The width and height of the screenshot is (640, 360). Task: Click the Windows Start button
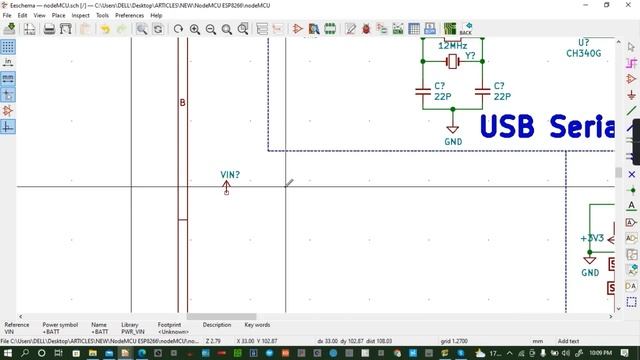(8, 353)
